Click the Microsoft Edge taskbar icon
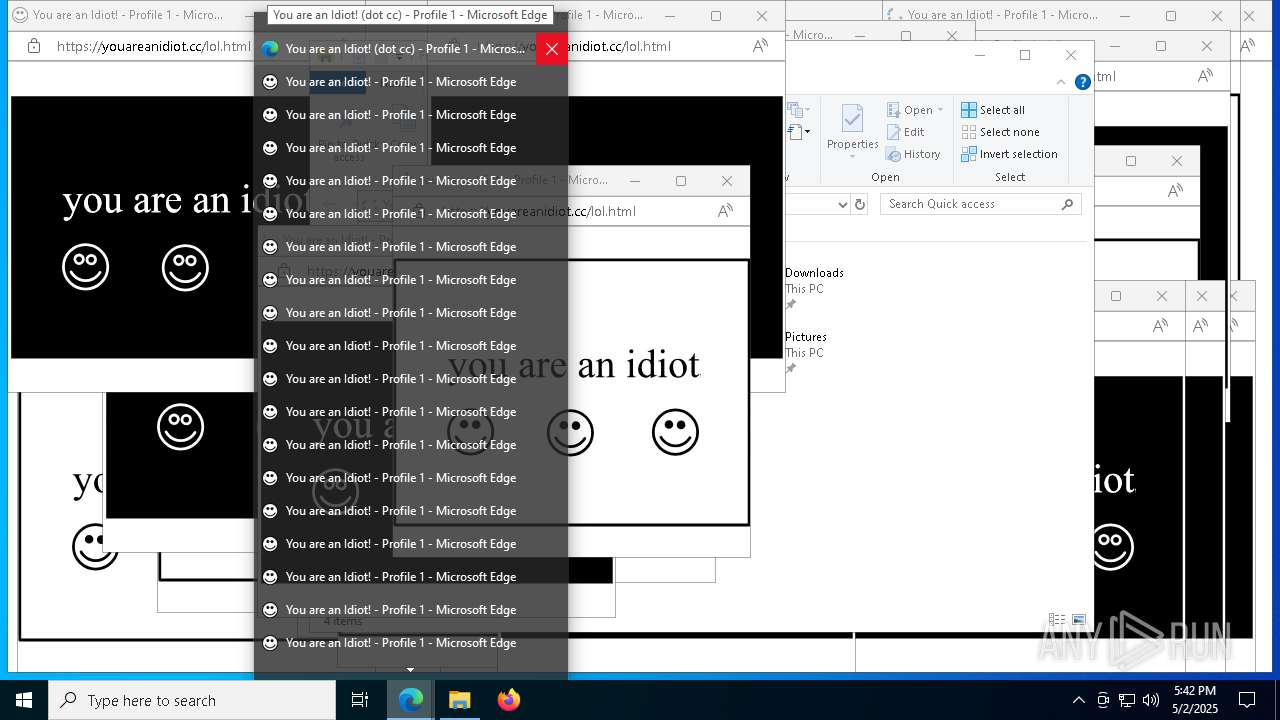The height and width of the screenshot is (720, 1280). (x=411, y=700)
